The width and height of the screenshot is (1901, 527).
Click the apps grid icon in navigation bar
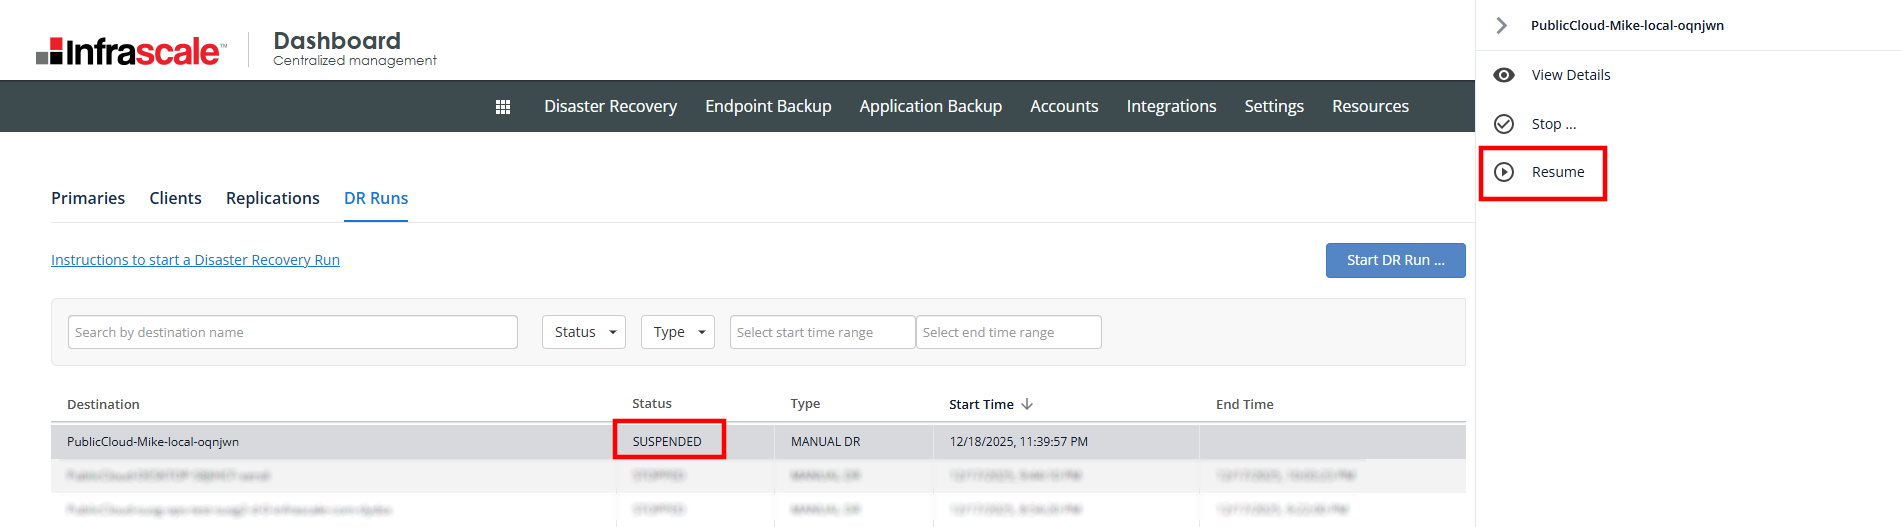(503, 107)
